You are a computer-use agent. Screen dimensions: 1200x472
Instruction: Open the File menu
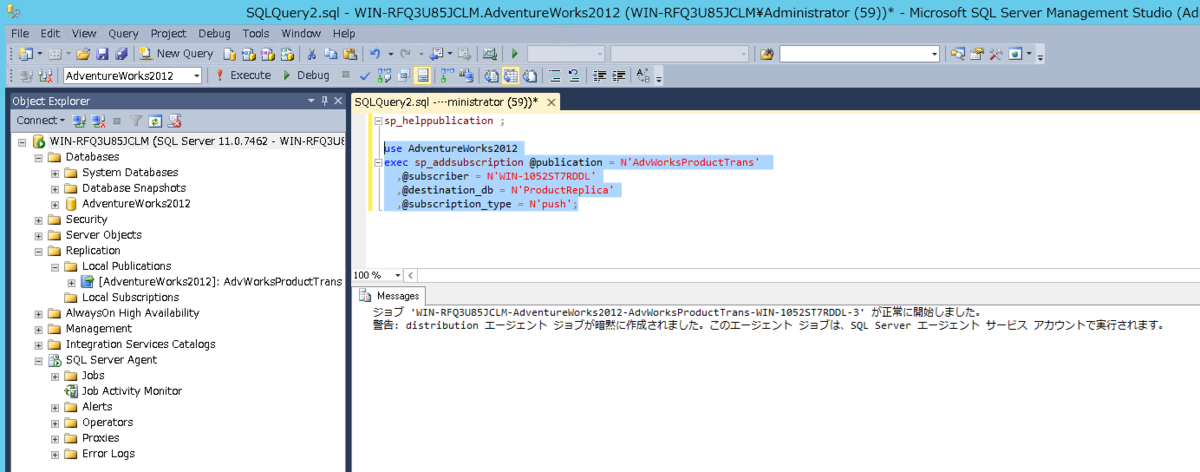[x=20, y=33]
